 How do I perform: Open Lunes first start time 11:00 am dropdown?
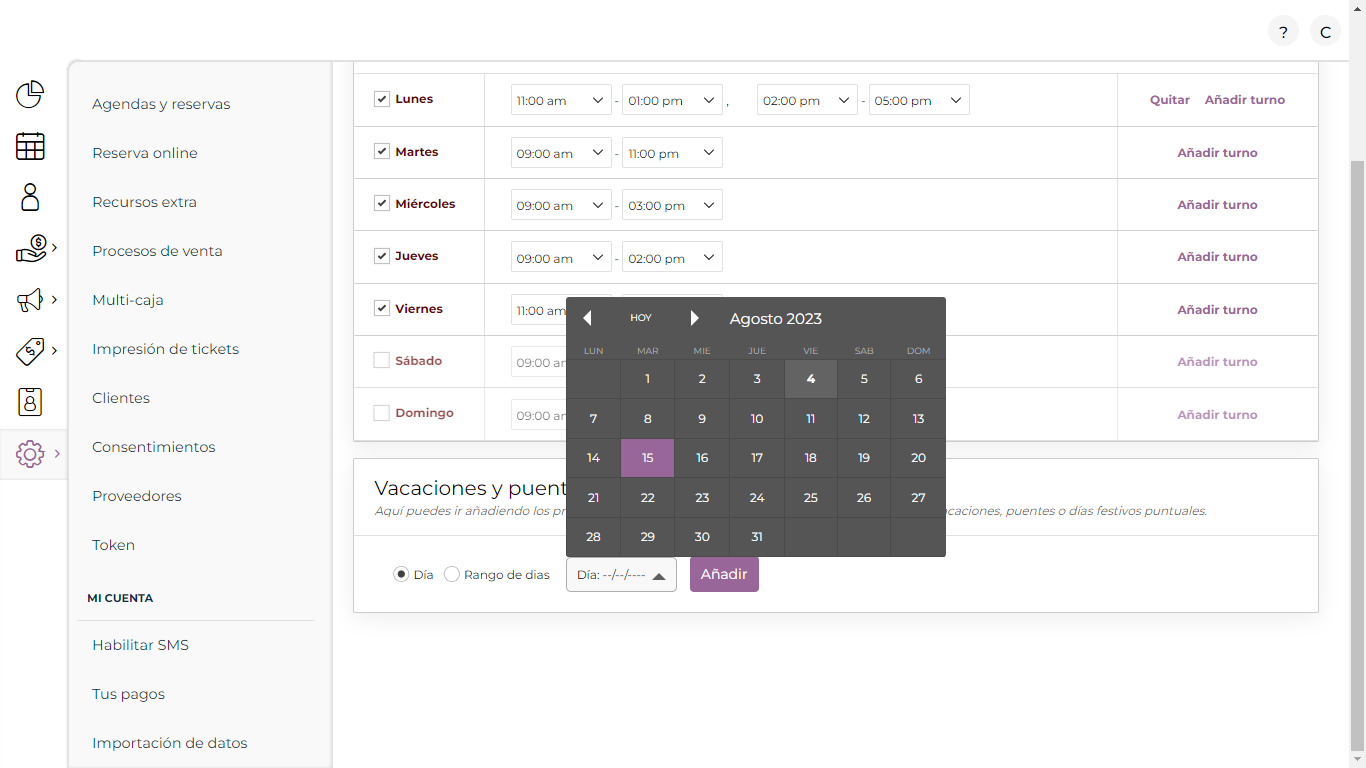(561, 100)
